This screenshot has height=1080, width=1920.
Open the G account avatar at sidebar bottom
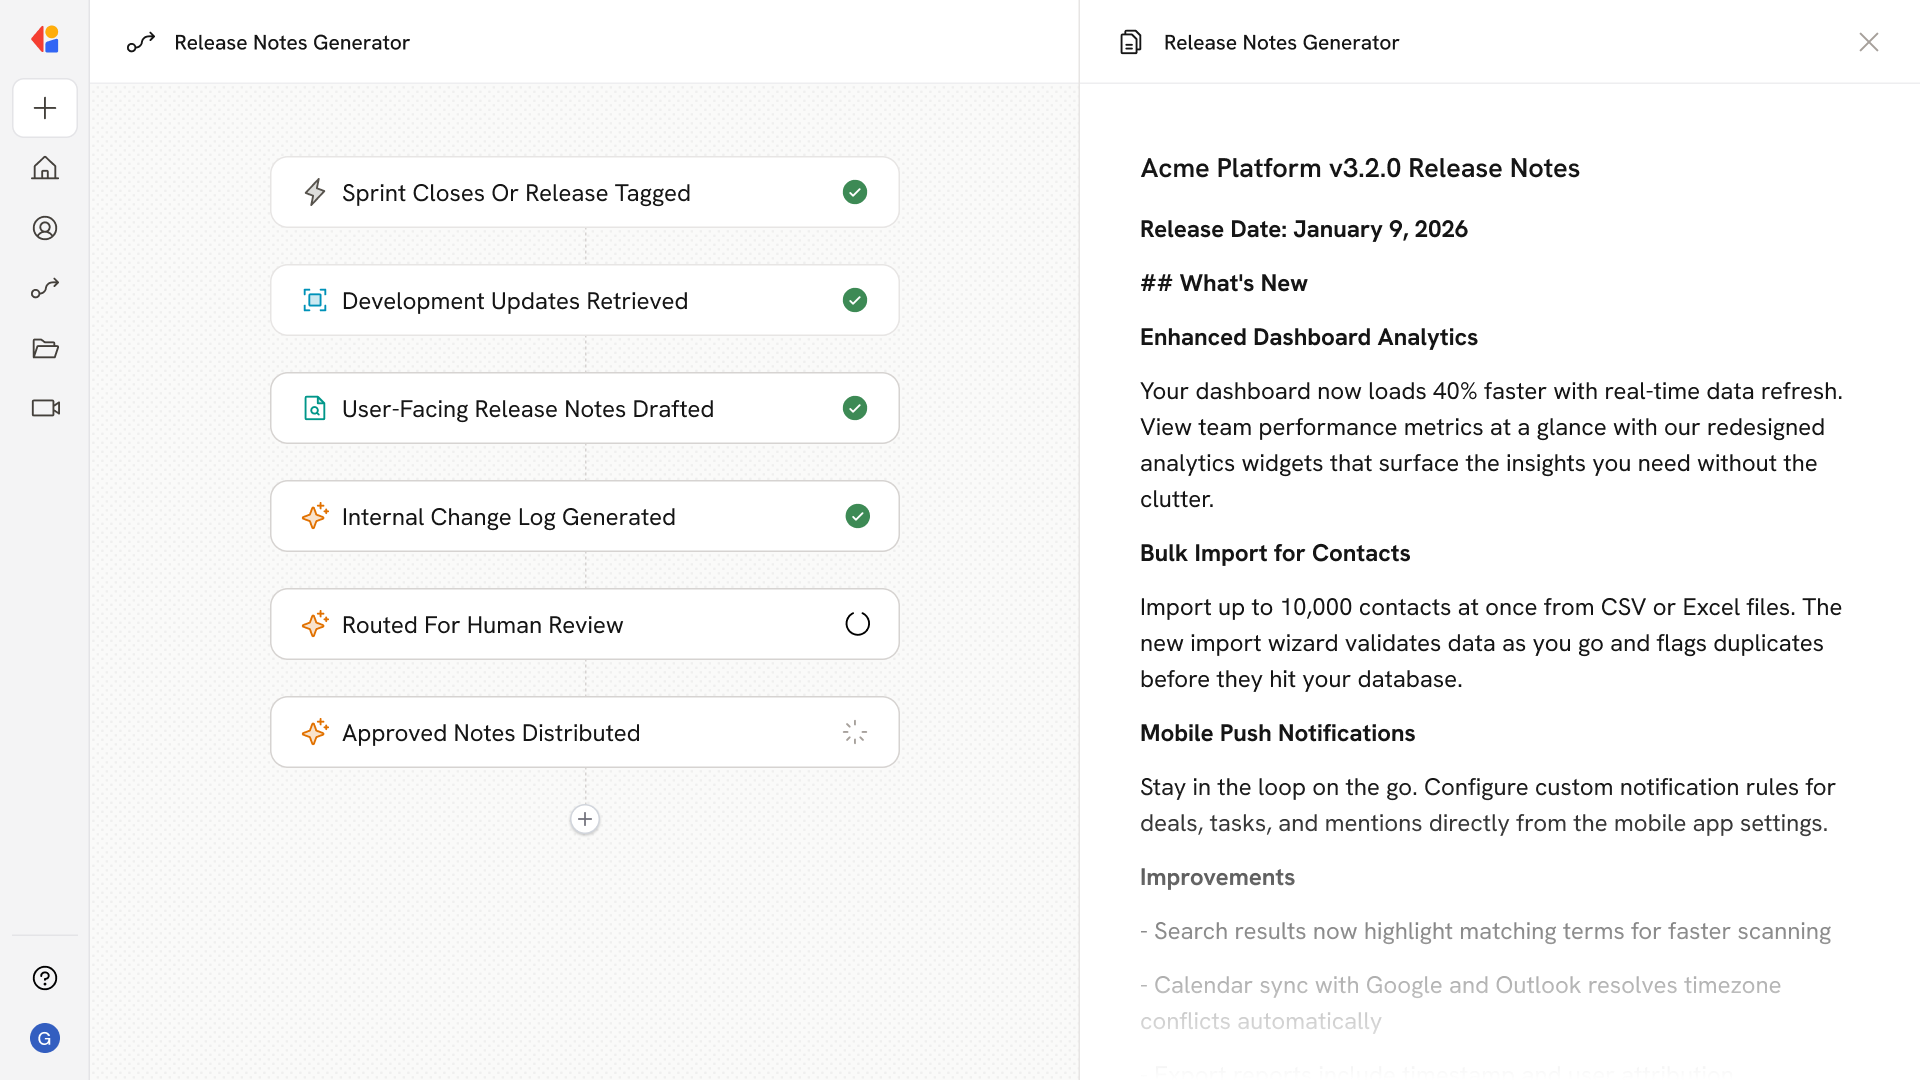[45, 1038]
